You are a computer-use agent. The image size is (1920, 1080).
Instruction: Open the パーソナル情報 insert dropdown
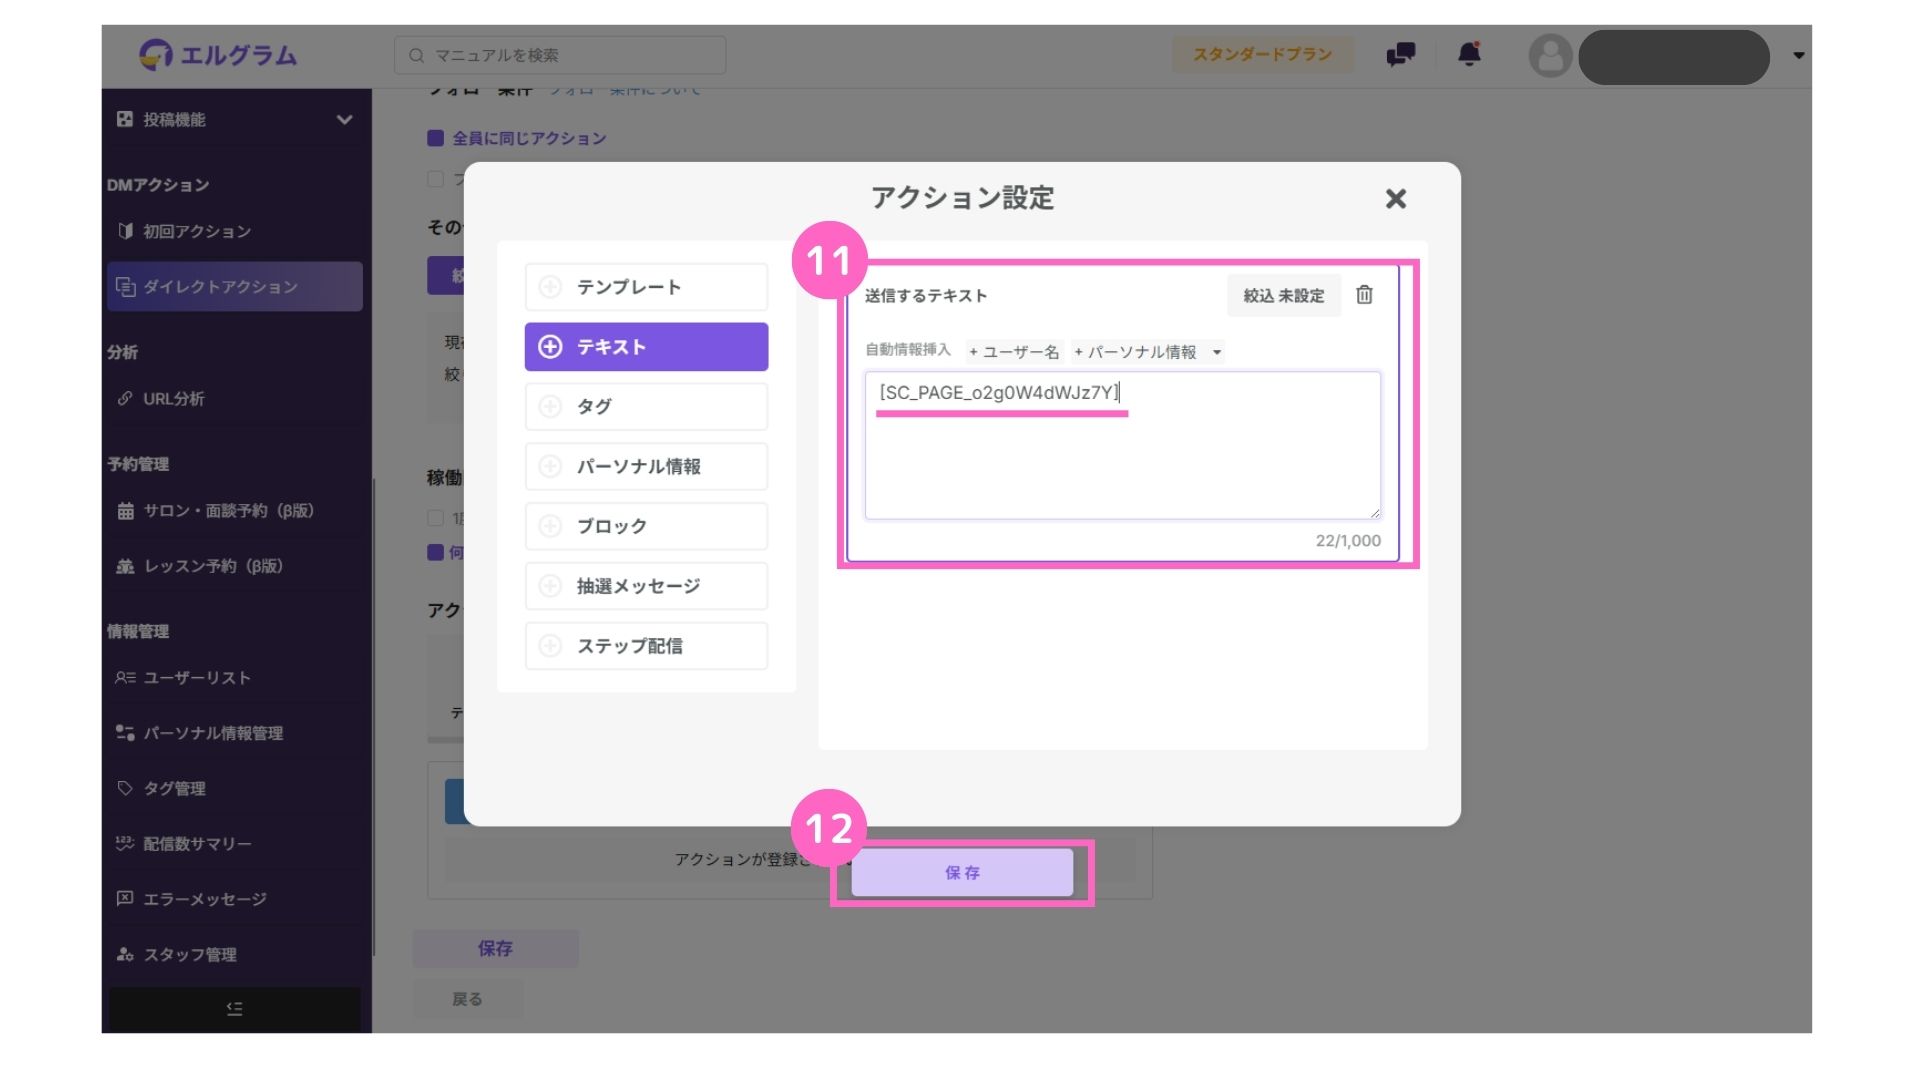[x=1217, y=352]
